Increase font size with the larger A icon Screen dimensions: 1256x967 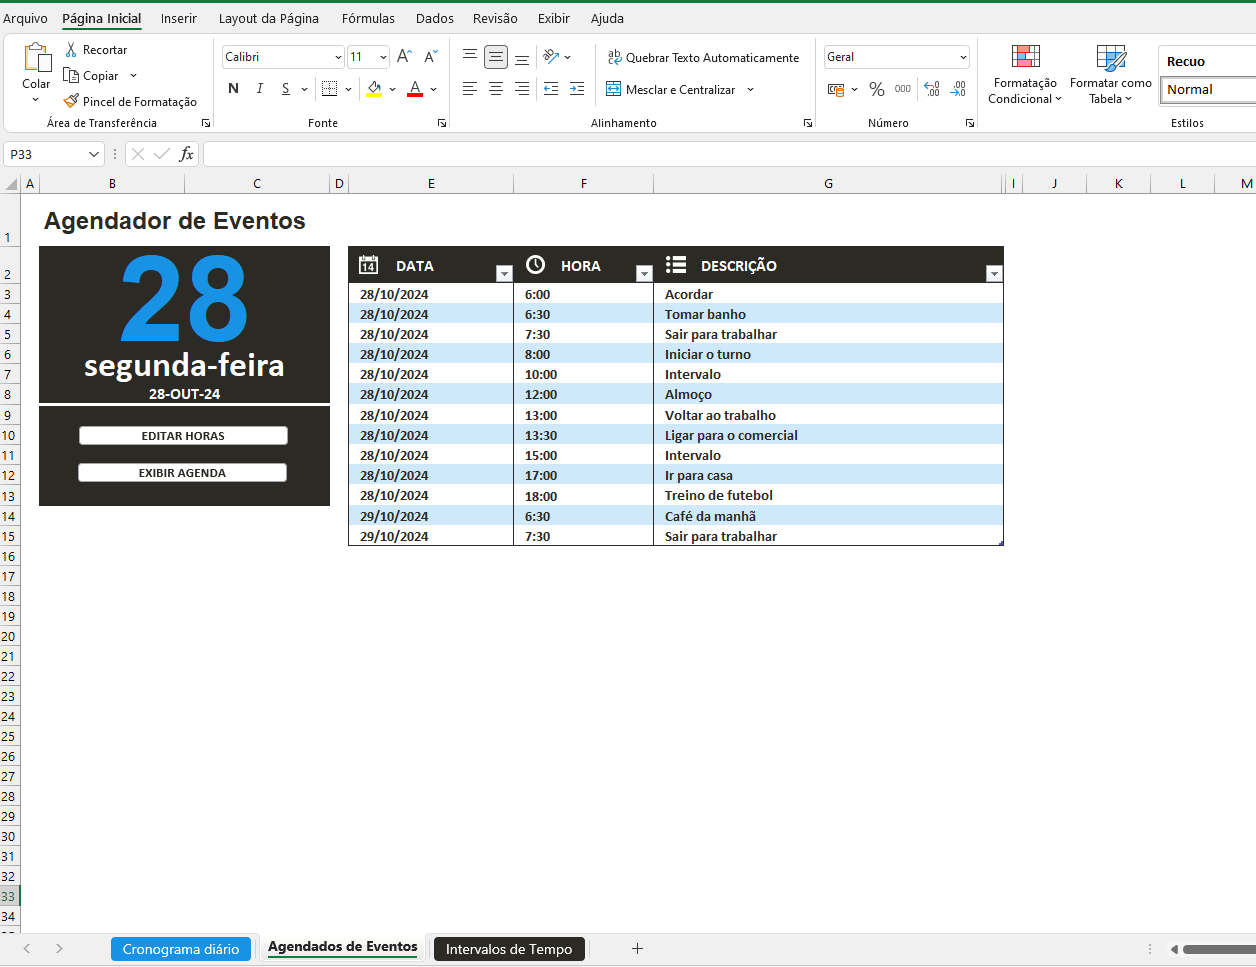pos(404,57)
